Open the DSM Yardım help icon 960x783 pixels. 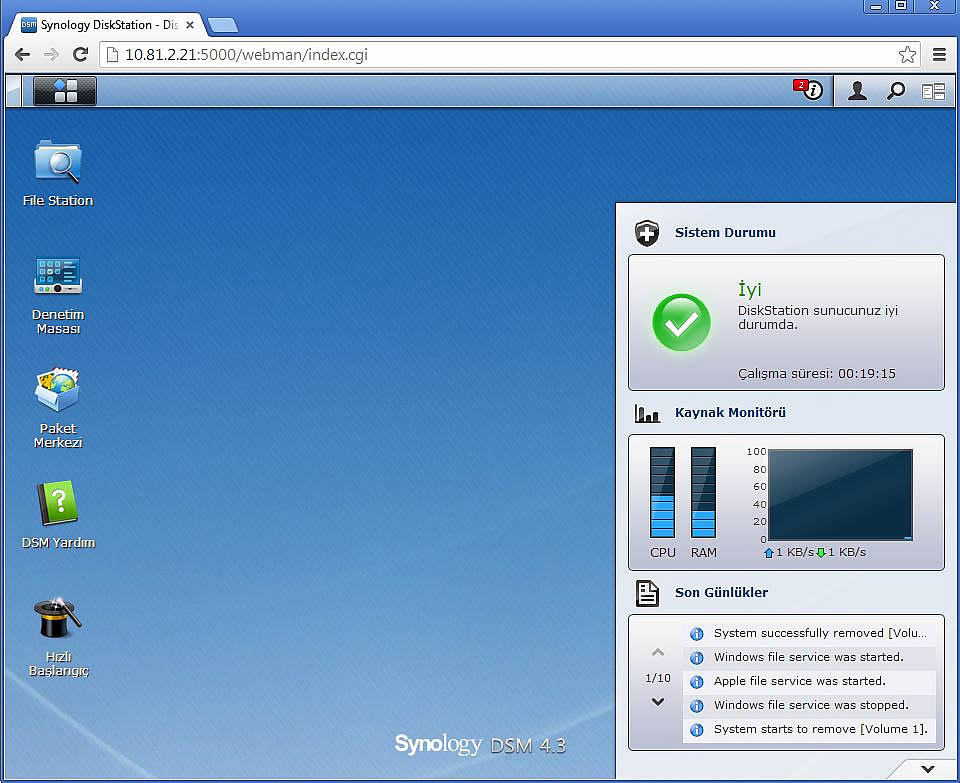pyautogui.click(x=58, y=505)
